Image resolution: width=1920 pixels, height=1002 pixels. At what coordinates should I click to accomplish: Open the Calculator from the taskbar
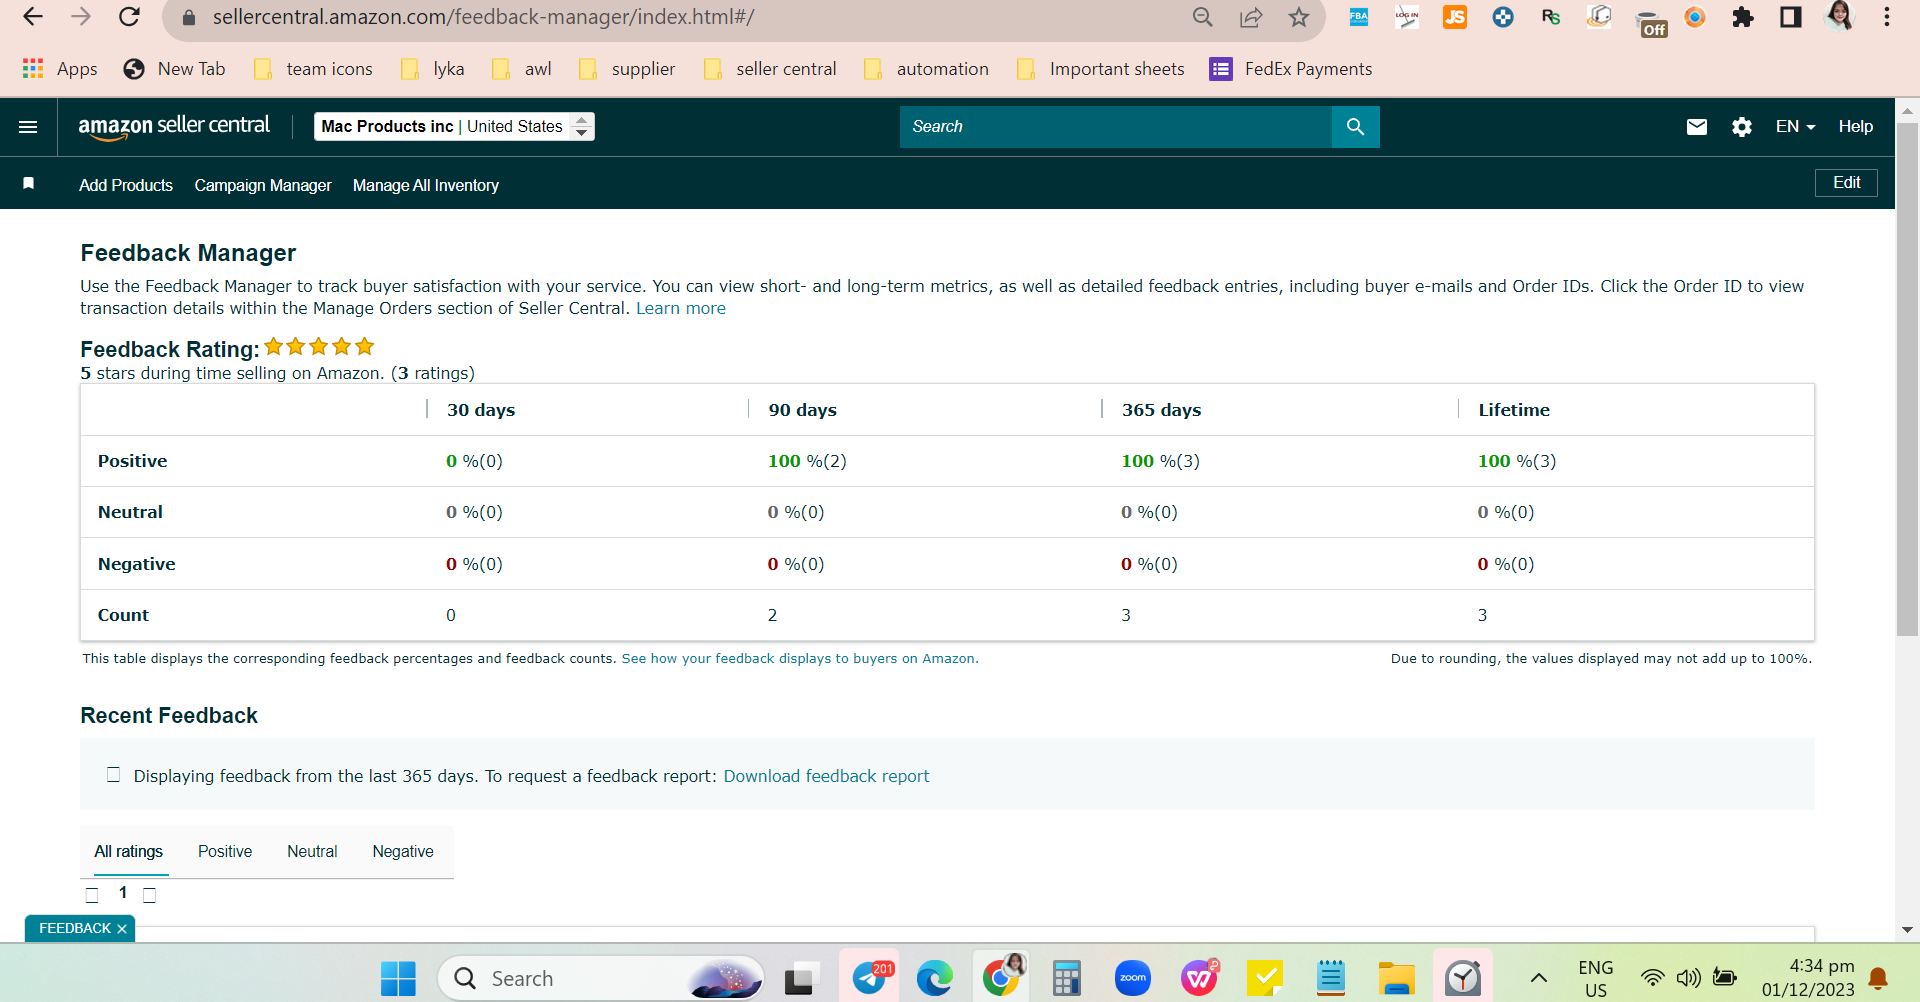tap(1067, 978)
